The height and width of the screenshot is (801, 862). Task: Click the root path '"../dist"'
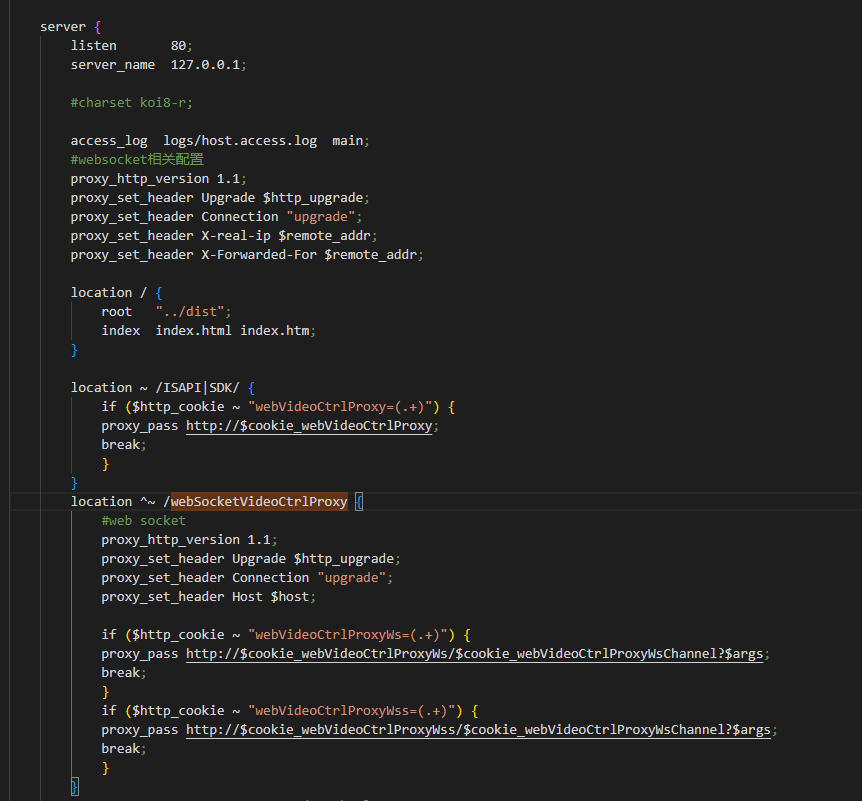190,312
